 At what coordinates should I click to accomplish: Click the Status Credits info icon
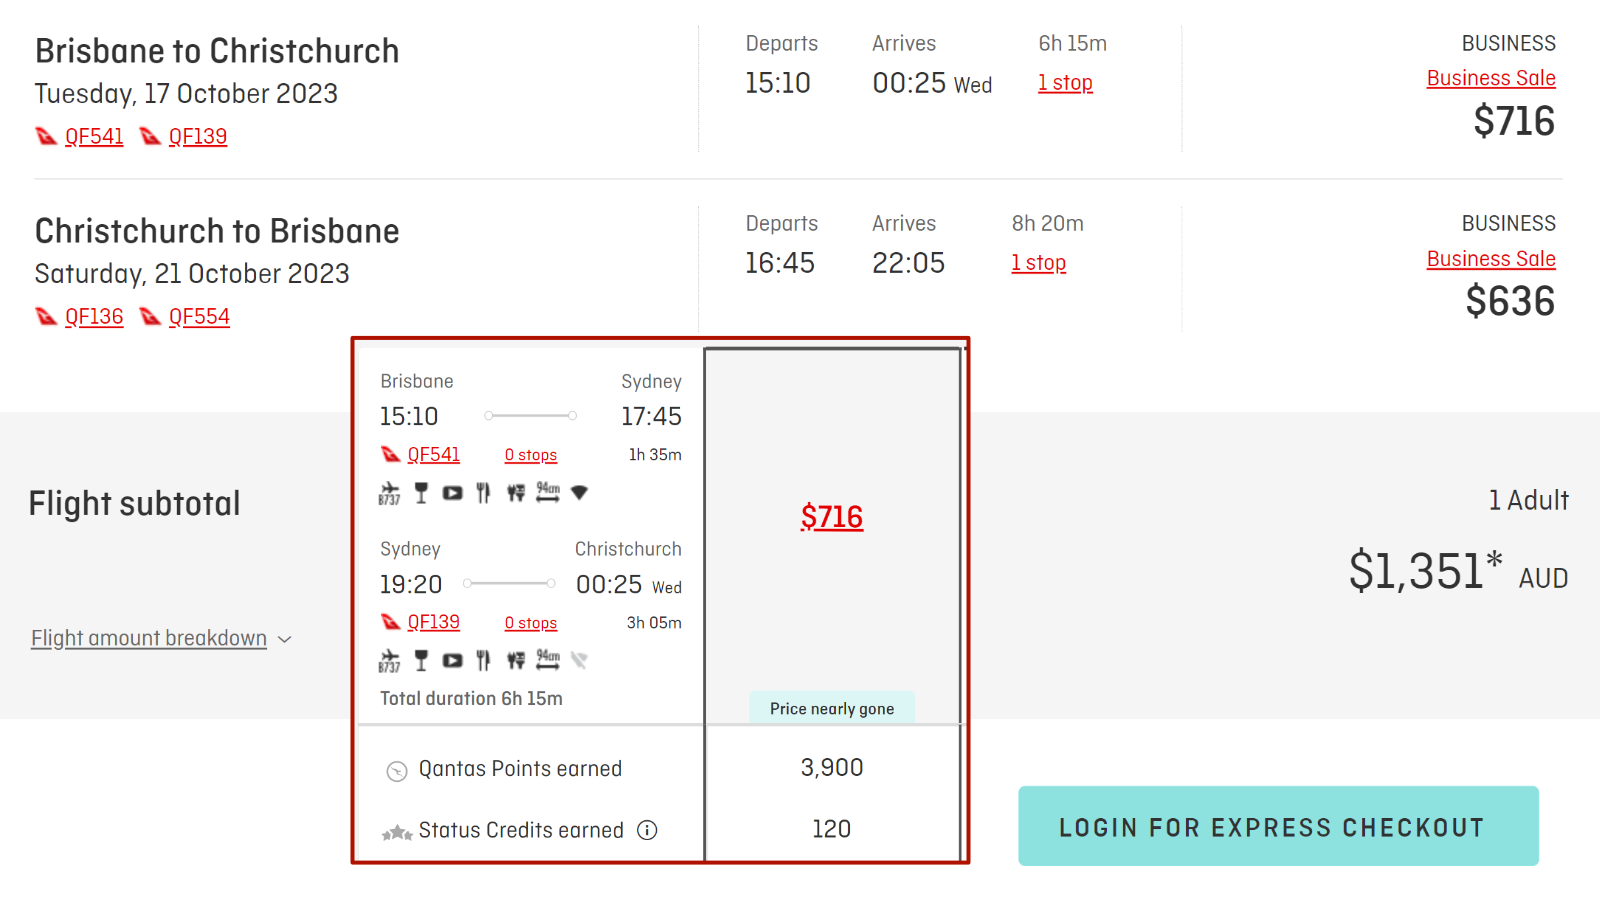tap(647, 830)
